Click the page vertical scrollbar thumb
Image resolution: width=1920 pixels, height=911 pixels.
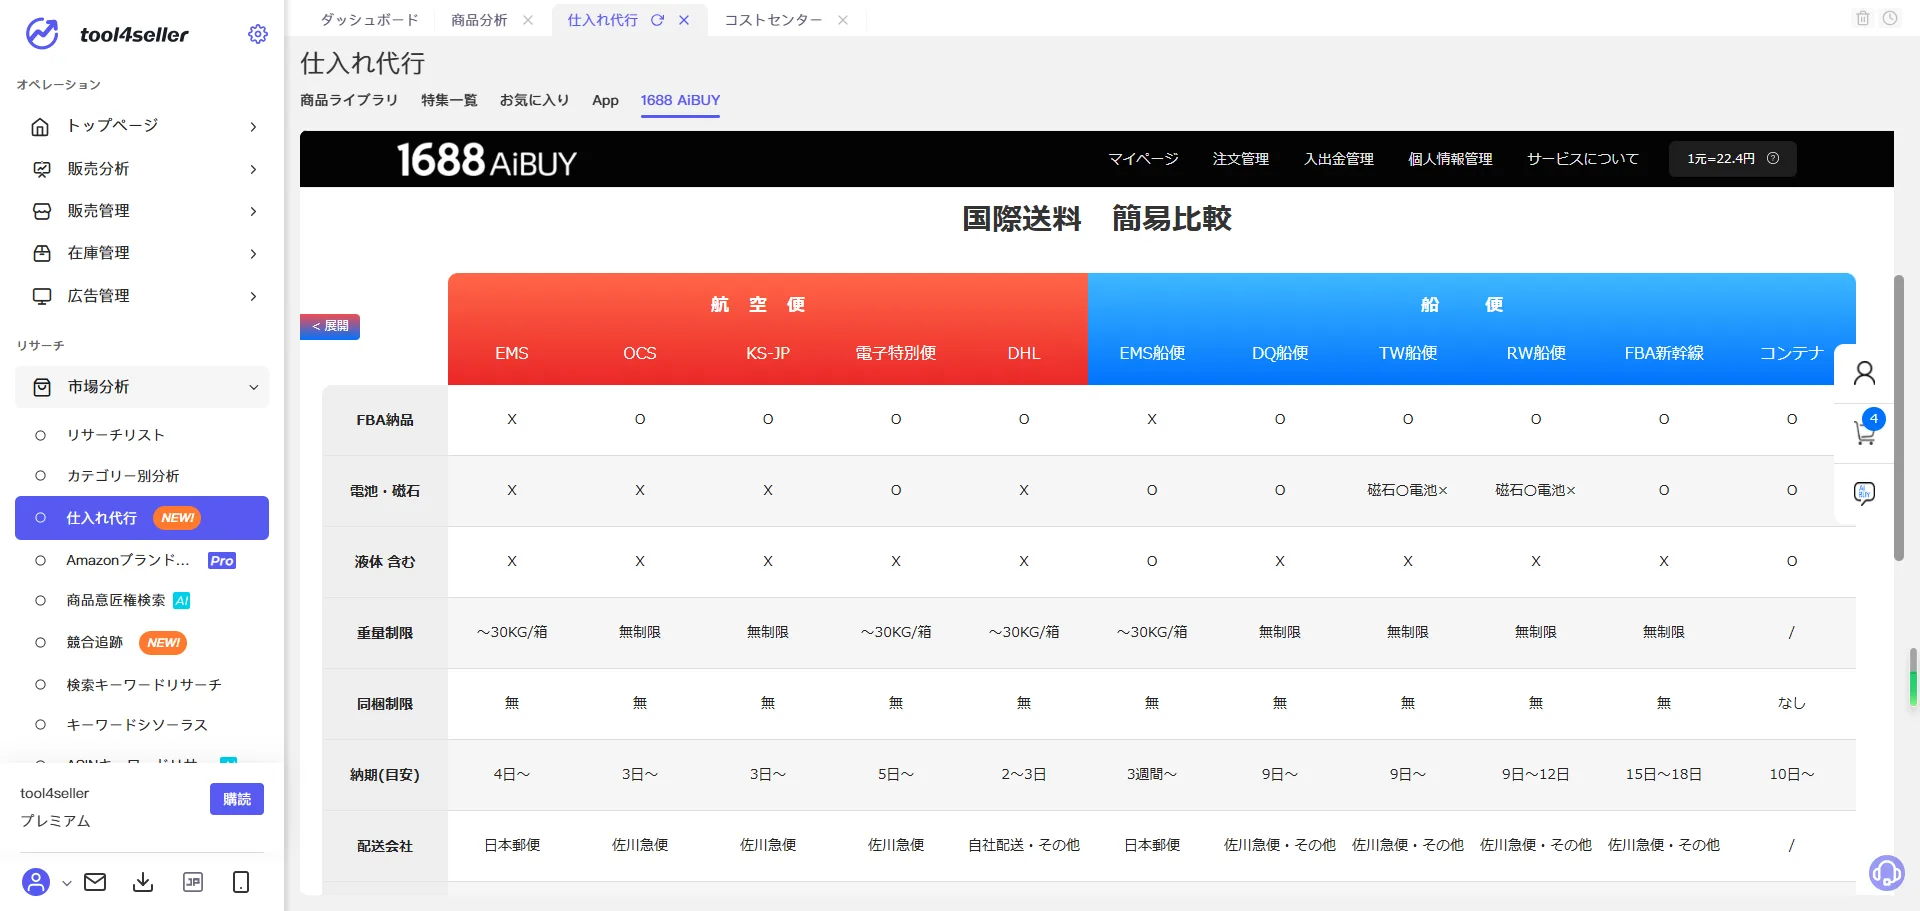click(x=1899, y=418)
